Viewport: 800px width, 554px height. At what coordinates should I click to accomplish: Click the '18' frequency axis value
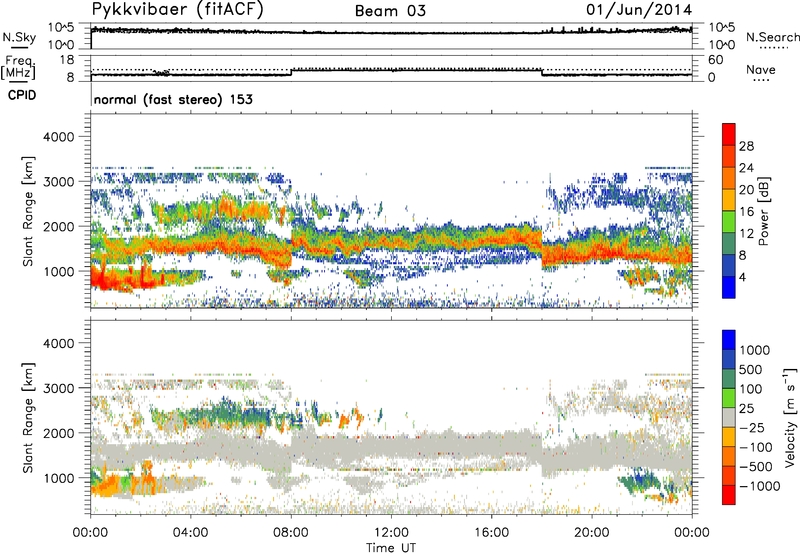coord(67,60)
